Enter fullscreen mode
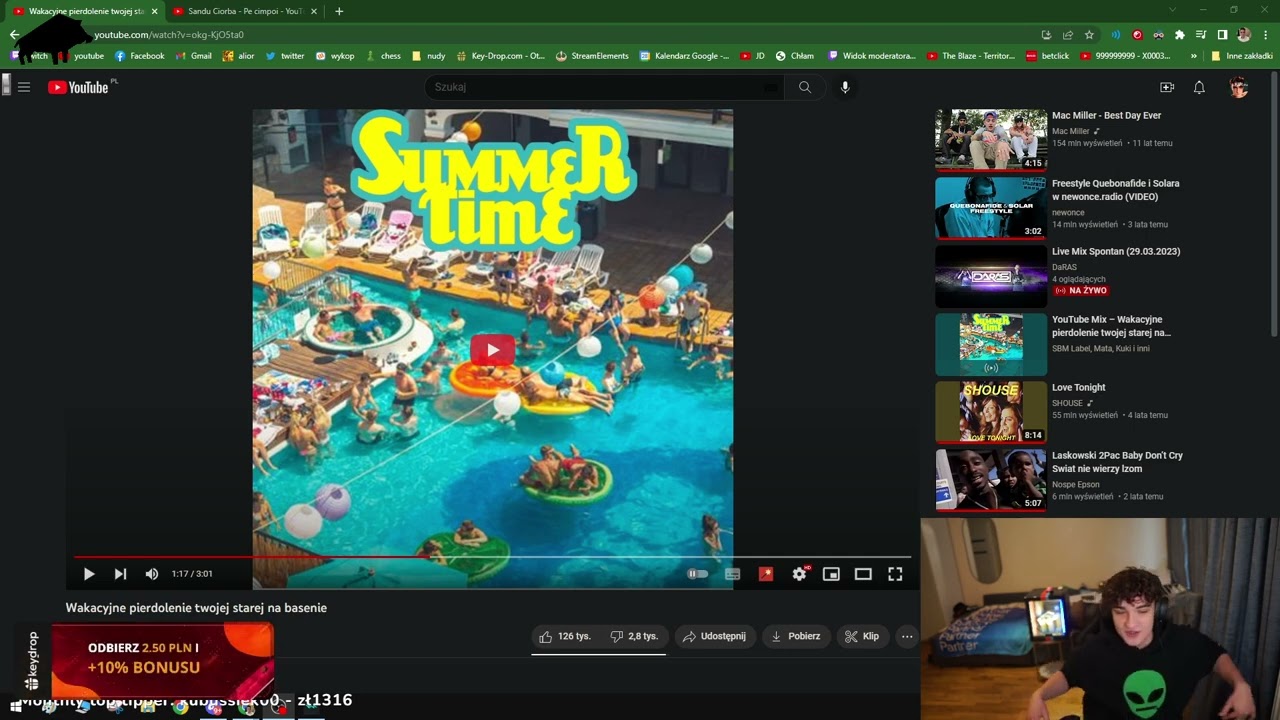 click(895, 574)
